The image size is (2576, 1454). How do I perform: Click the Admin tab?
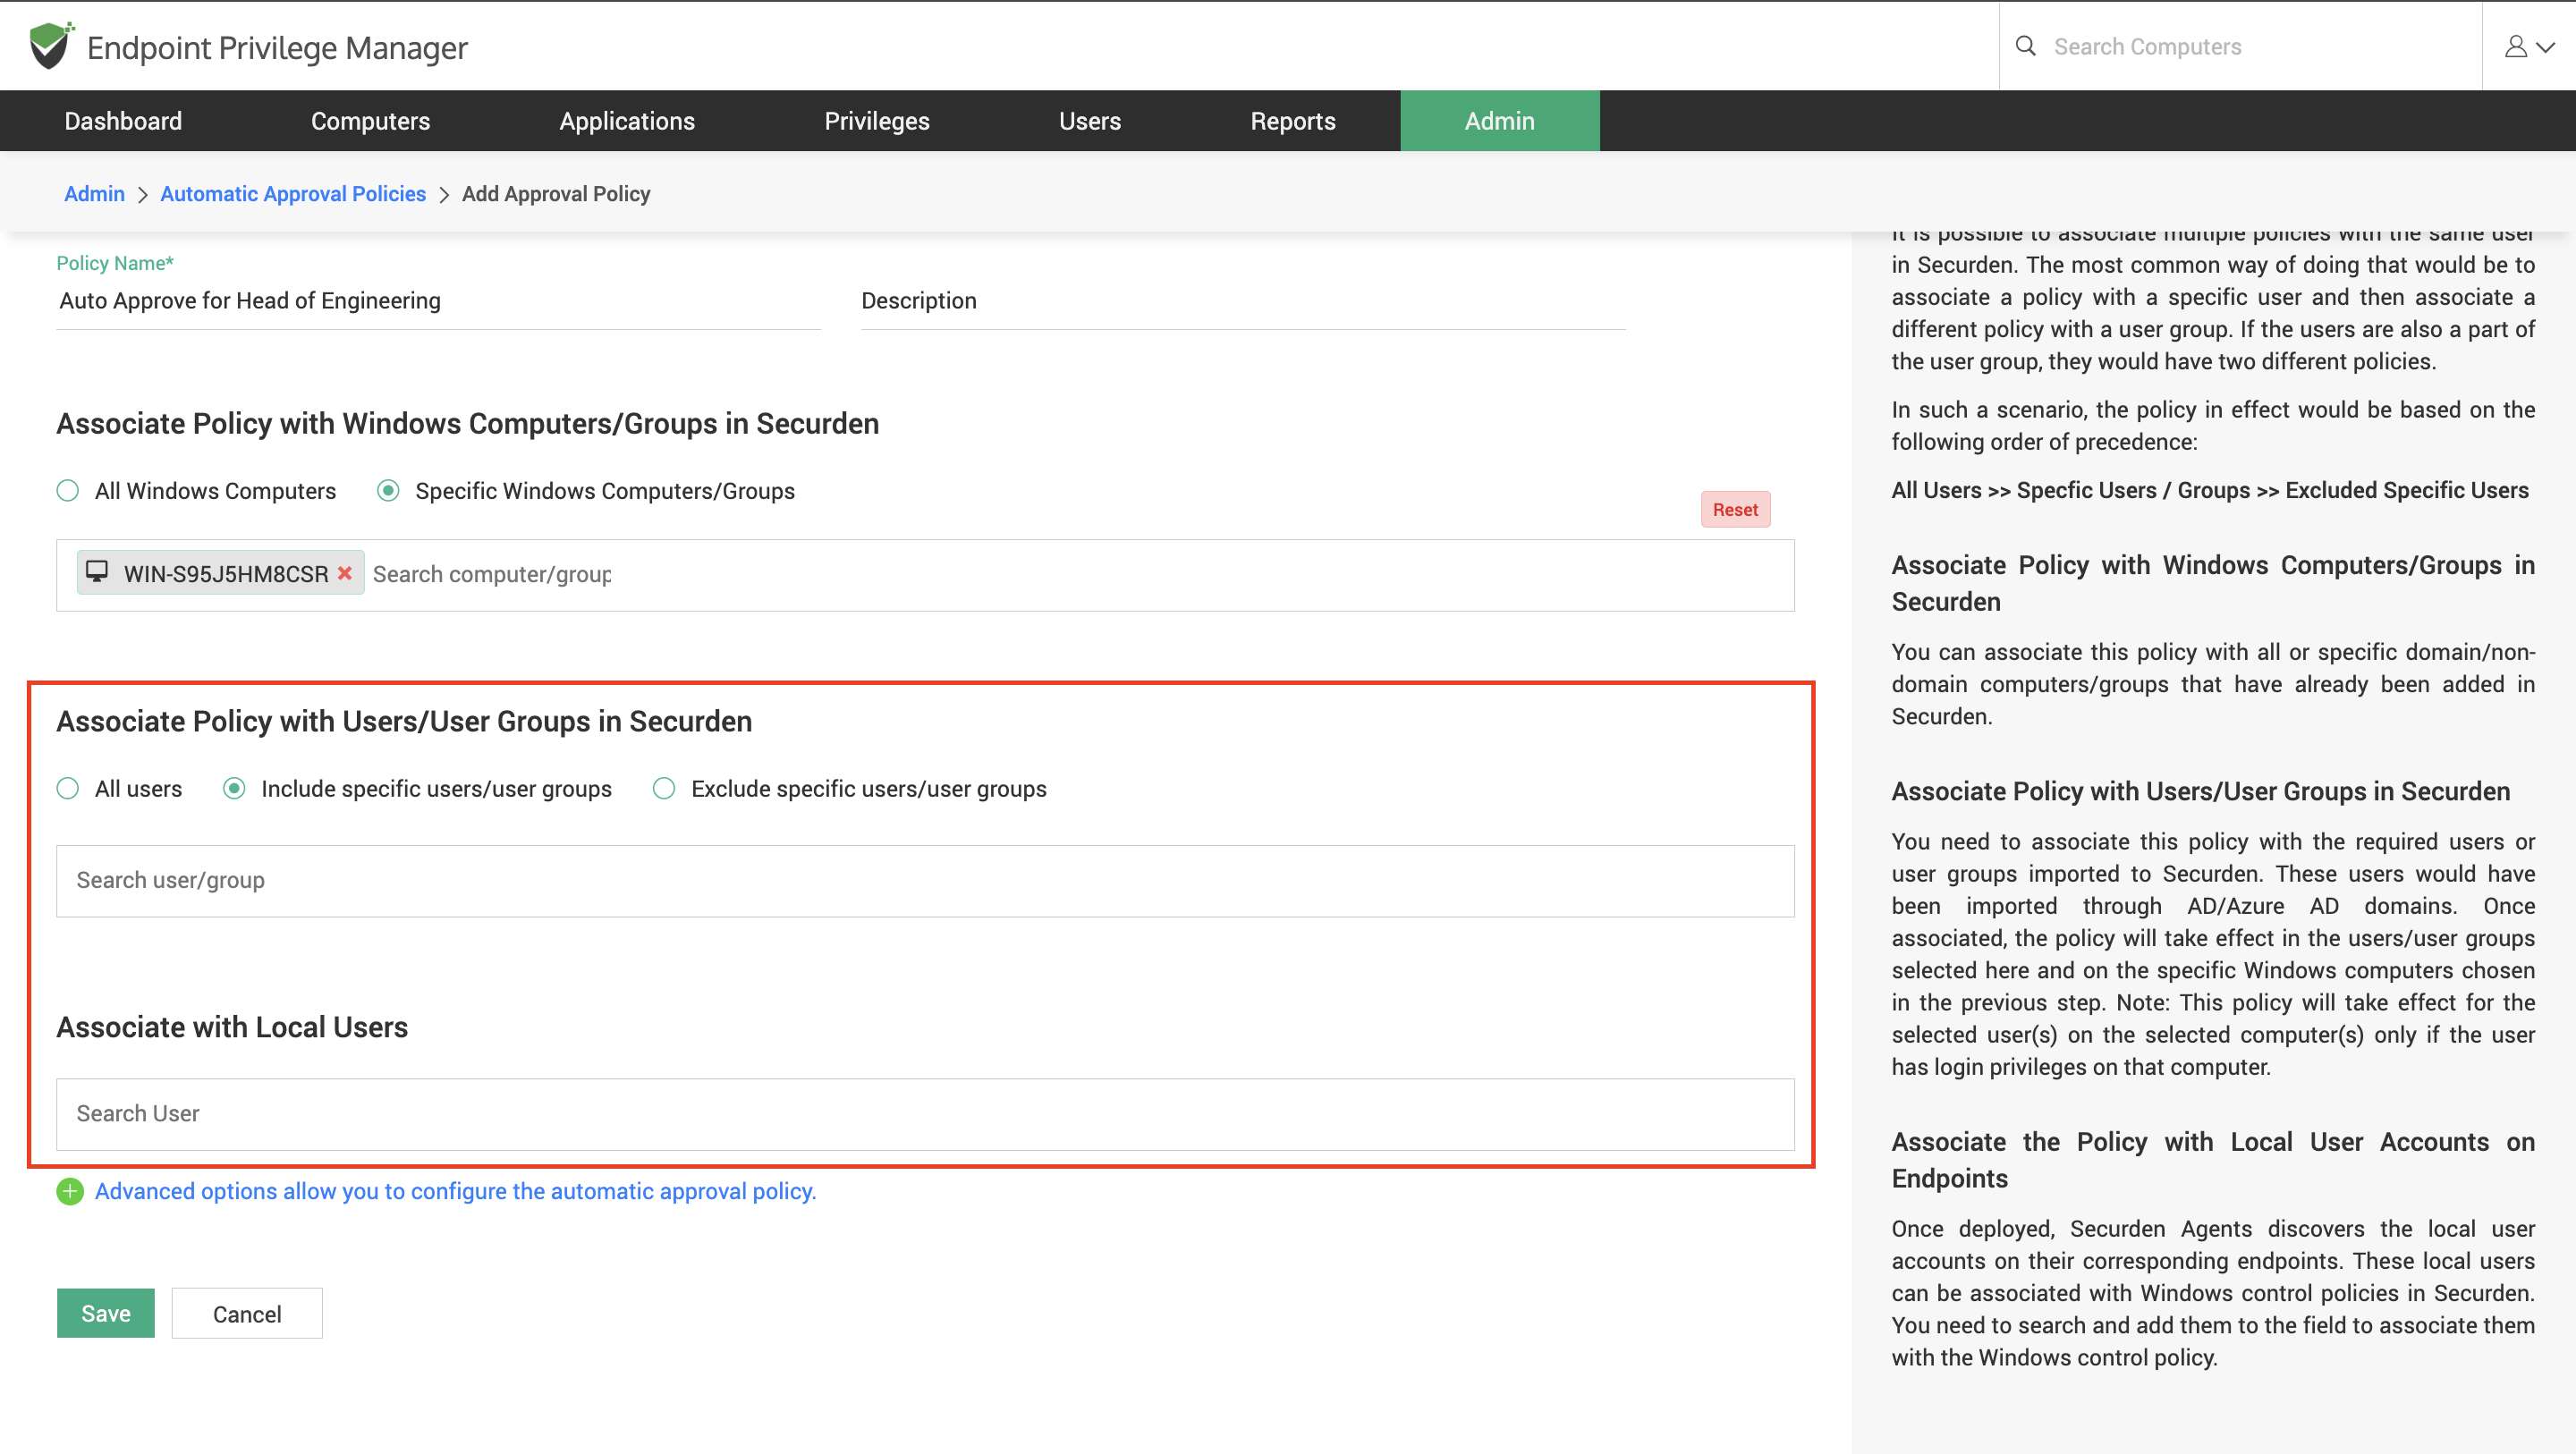click(1500, 121)
